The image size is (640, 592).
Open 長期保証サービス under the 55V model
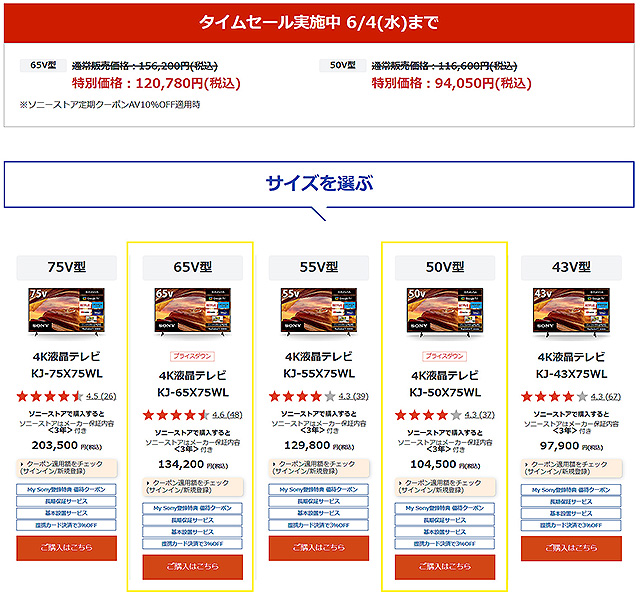pyautogui.click(x=319, y=501)
